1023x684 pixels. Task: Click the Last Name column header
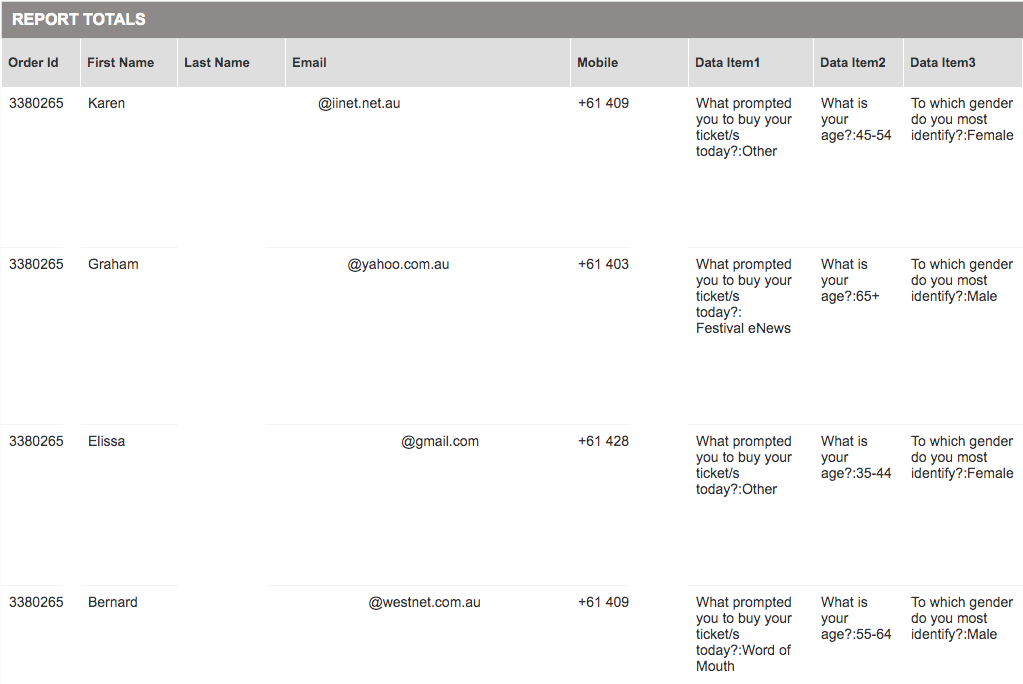(231, 63)
